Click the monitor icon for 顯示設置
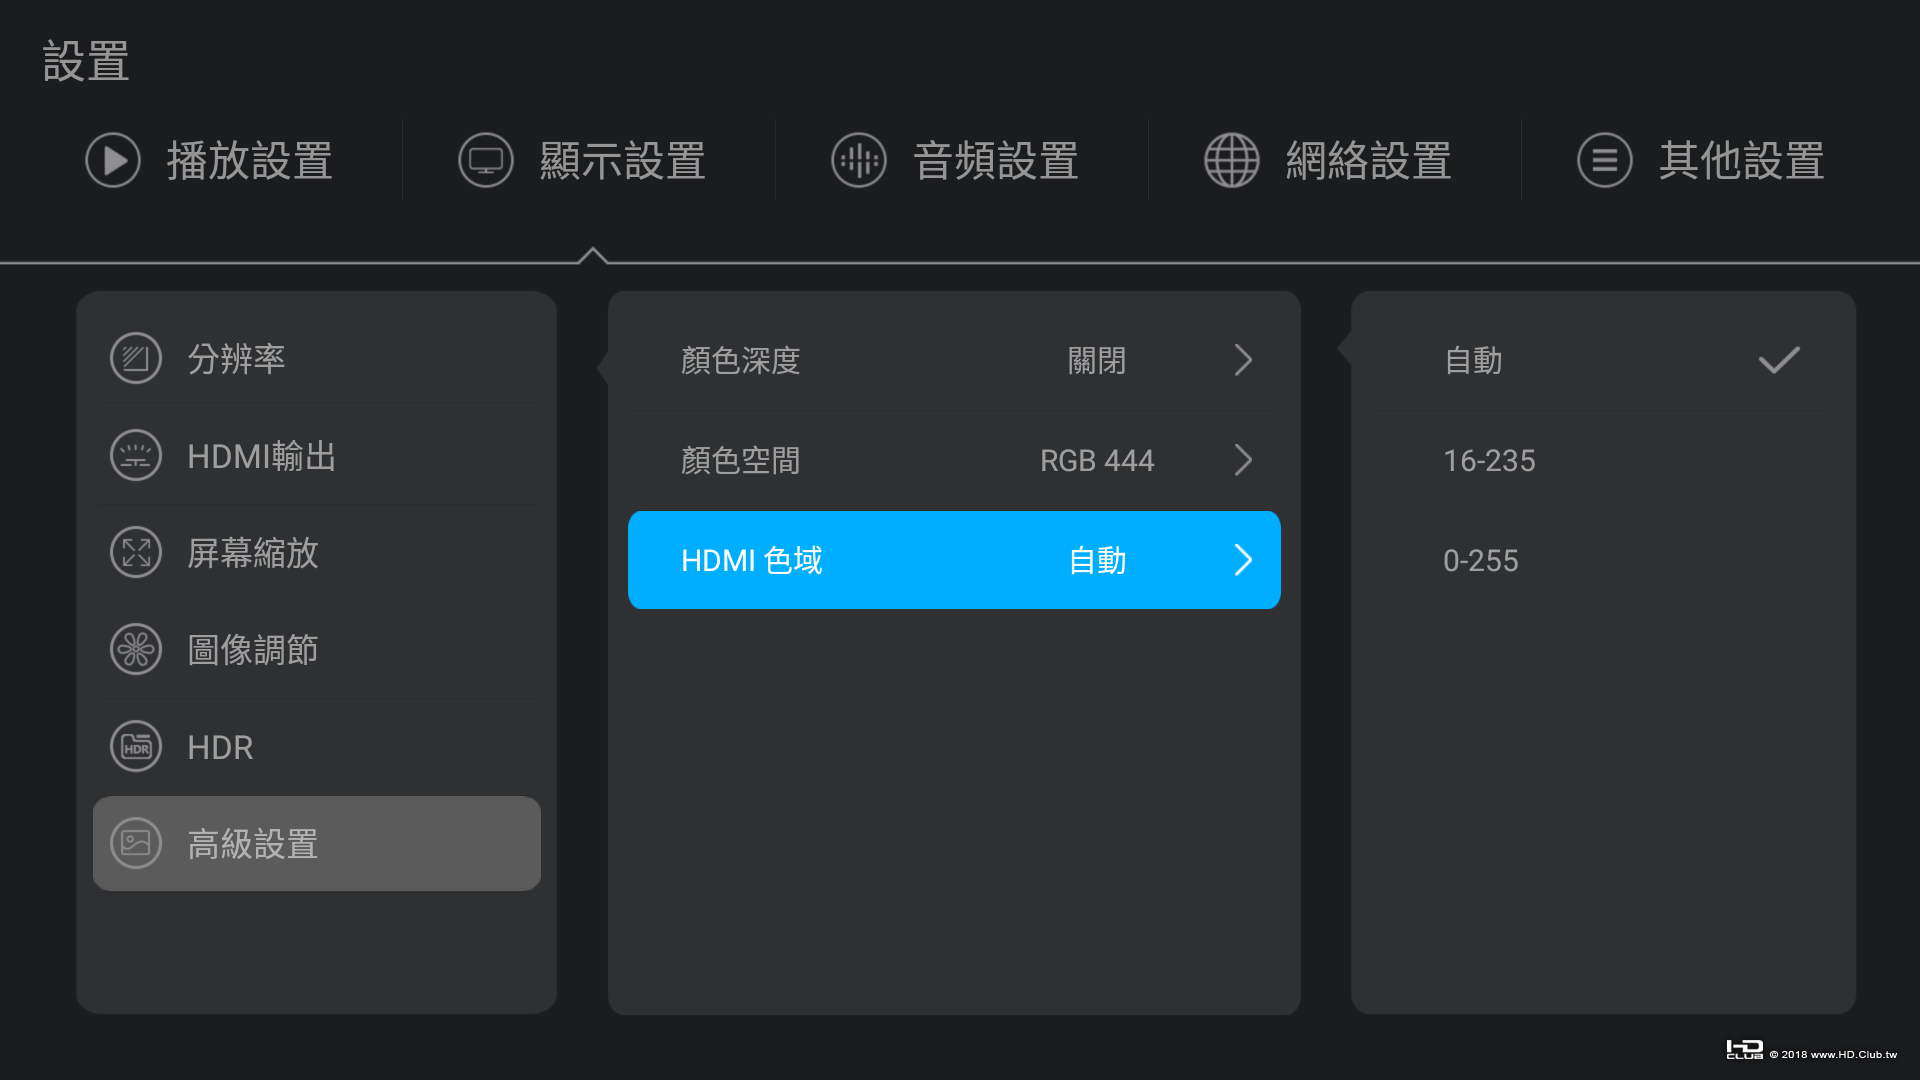This screenshot has width=1920, height=1080. click(x=486, y=160)
